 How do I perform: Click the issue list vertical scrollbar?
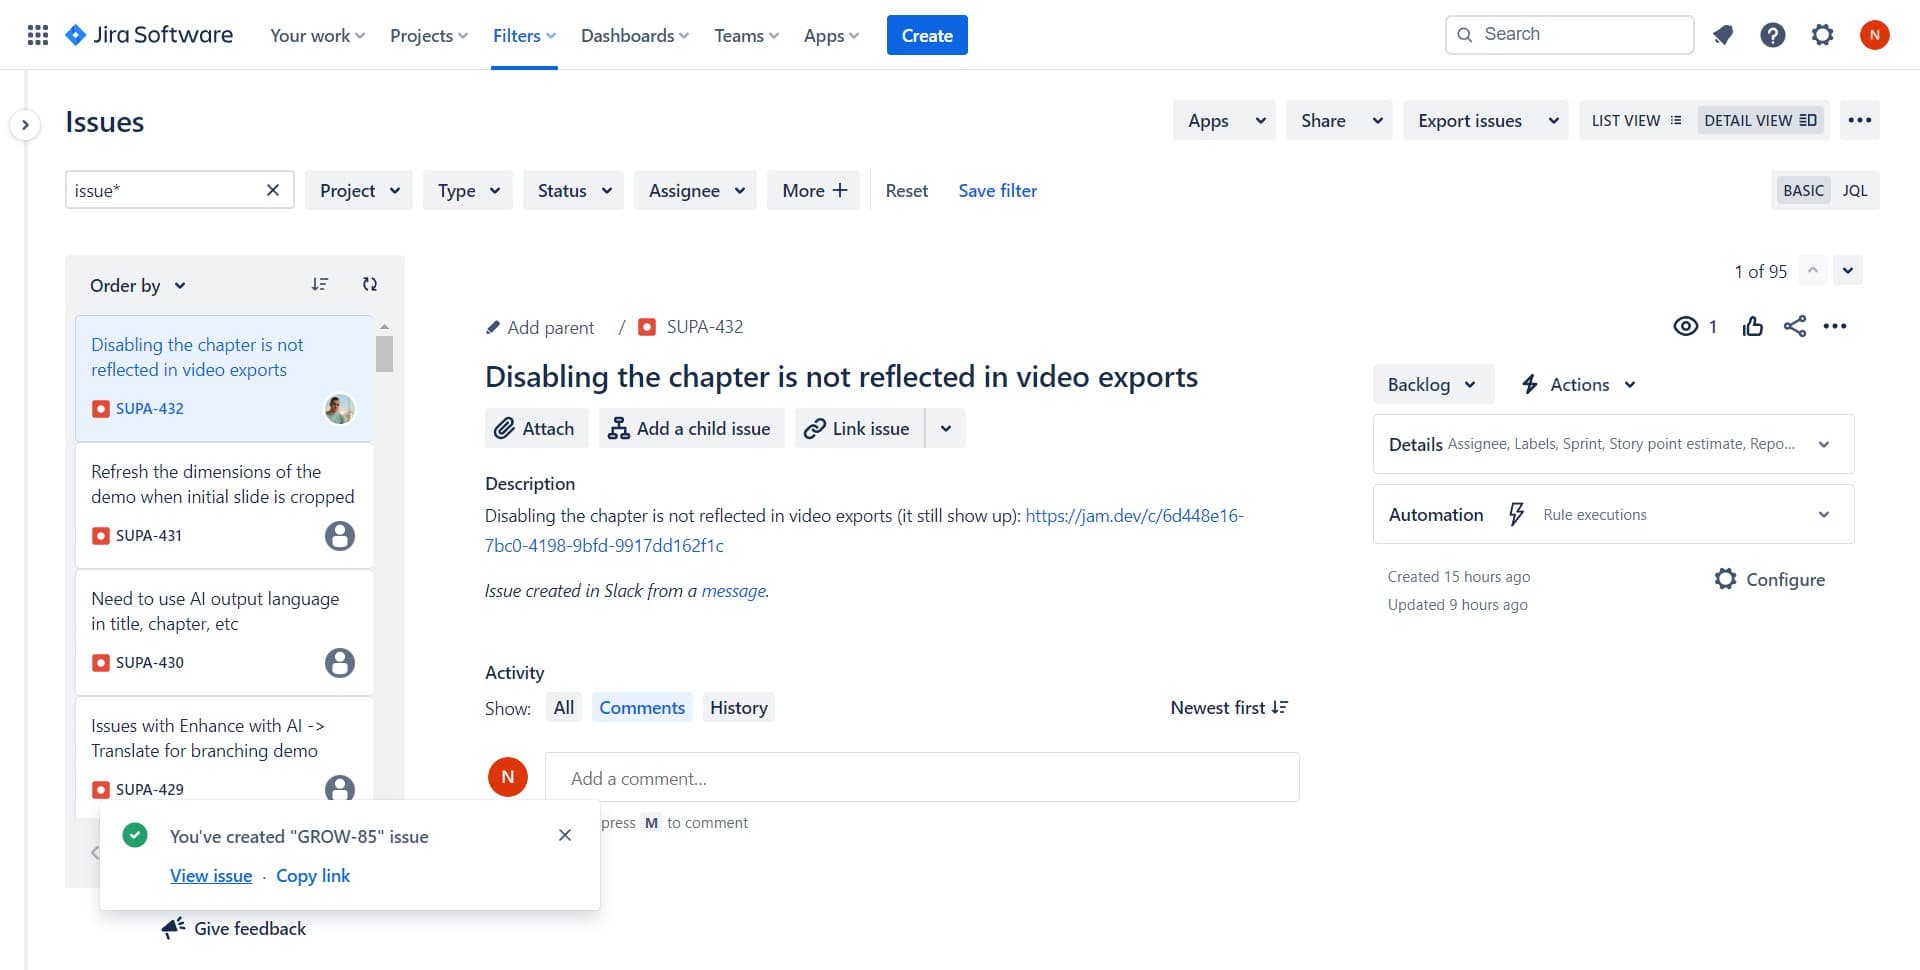pos(384,354)
